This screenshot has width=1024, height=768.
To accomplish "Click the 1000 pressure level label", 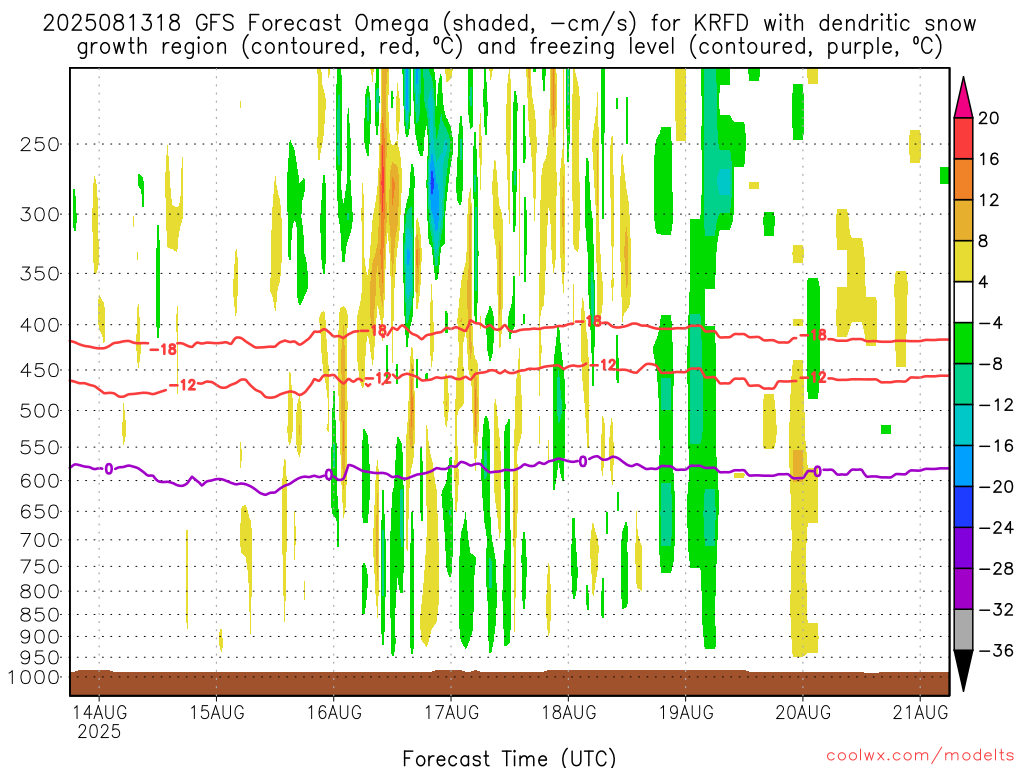I will click(x=34, y=677).
